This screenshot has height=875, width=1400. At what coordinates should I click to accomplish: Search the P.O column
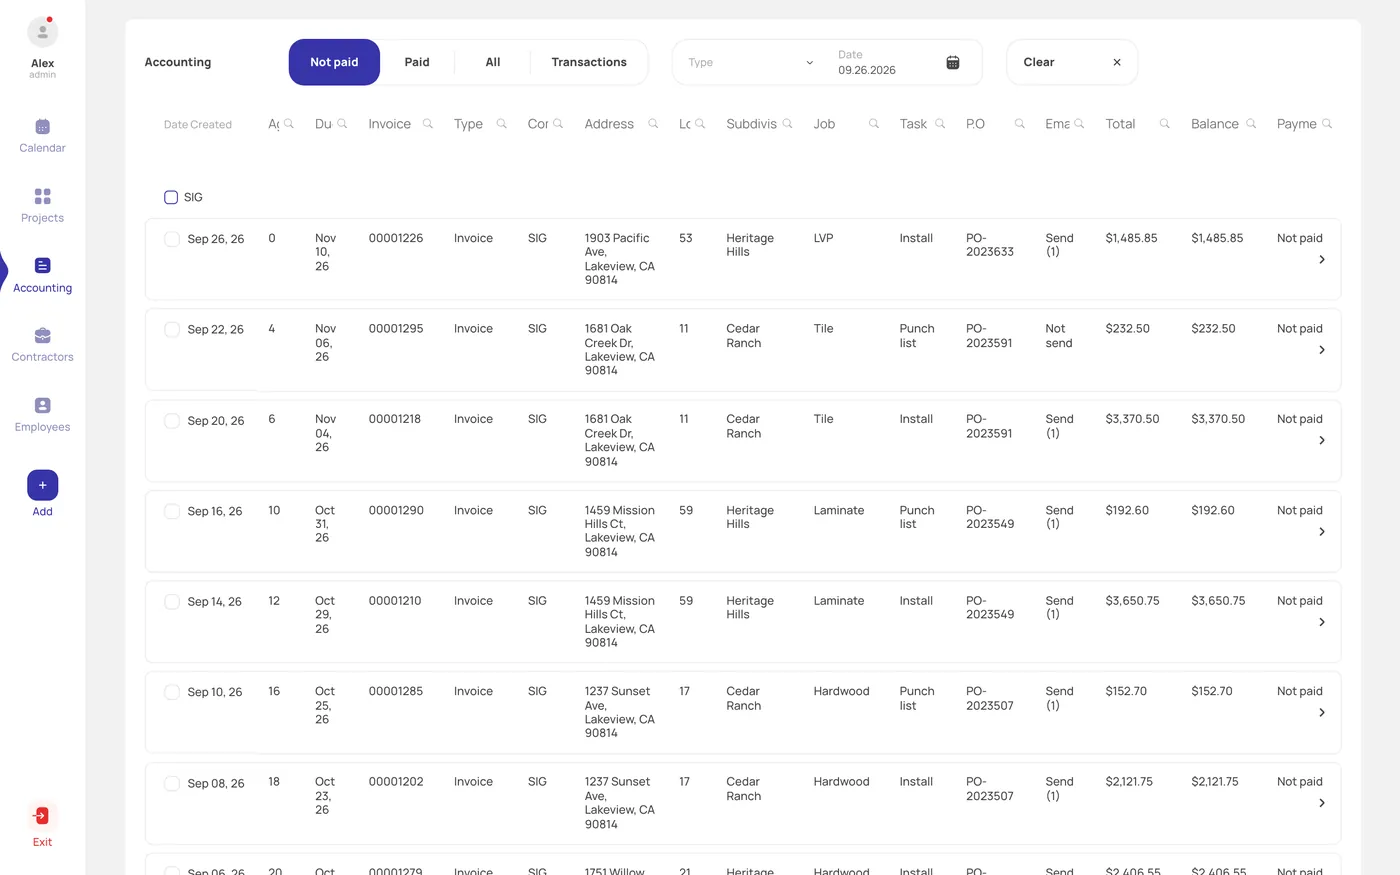(x=1019, y=124)
